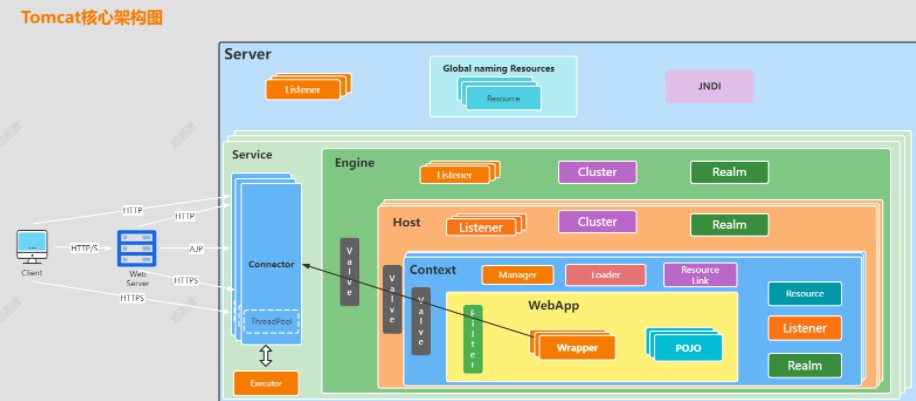Screen dimensions: 916x401
Task: Click the Global naming Resources title
Action: coord(498,68)
